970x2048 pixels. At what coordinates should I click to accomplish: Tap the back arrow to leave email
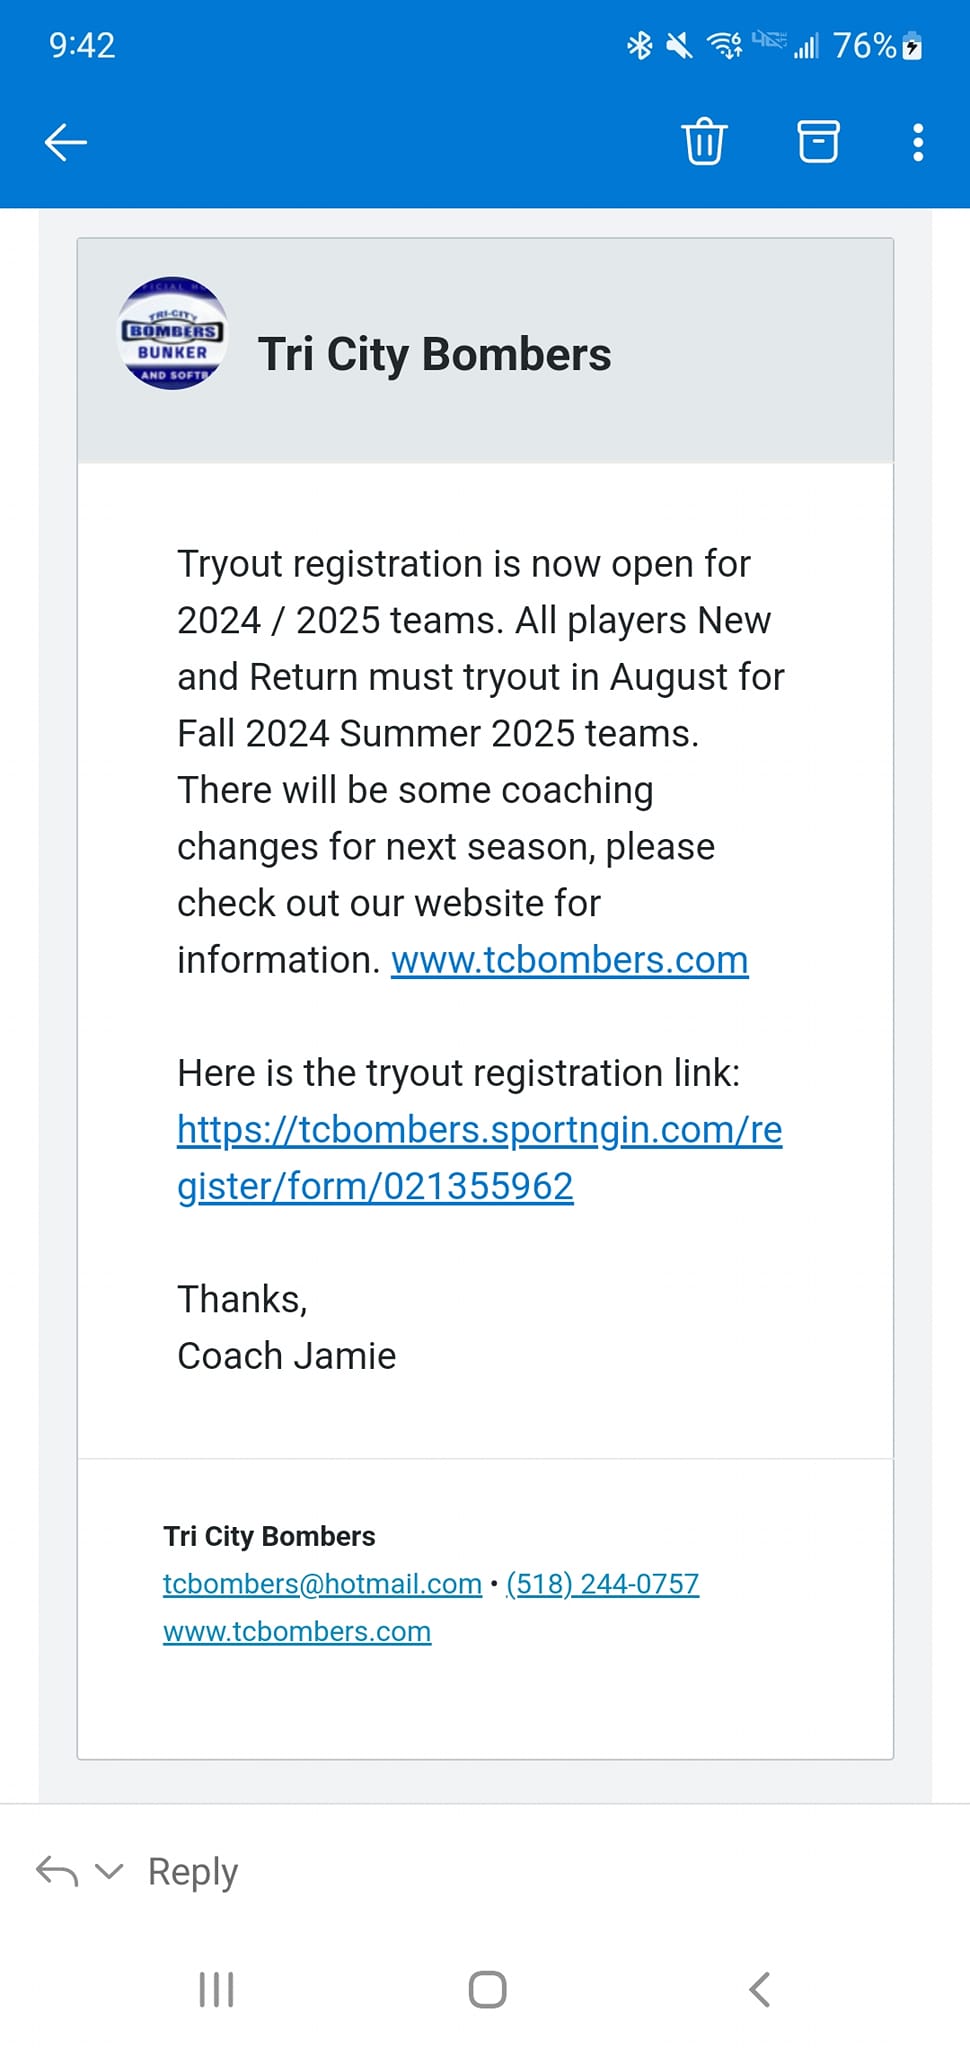tap(66, 142)
